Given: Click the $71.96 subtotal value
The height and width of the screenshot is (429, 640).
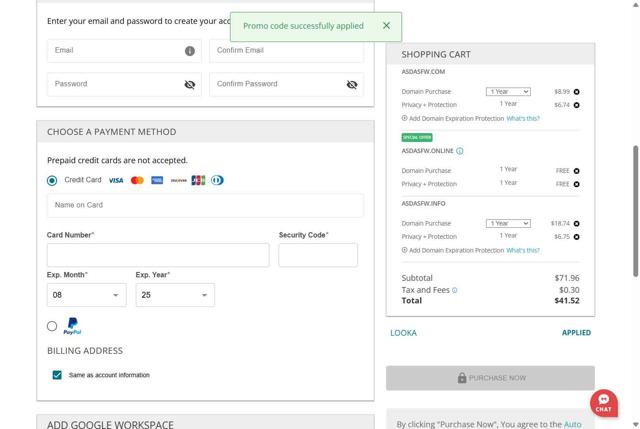Looking at the screenshot, I should (x=567, y=278).
